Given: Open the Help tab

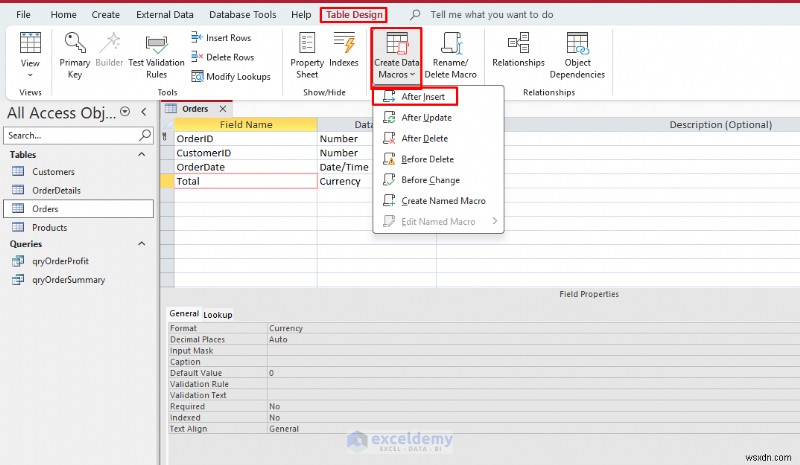Looking at the screenshot, I should pos(301,15).
